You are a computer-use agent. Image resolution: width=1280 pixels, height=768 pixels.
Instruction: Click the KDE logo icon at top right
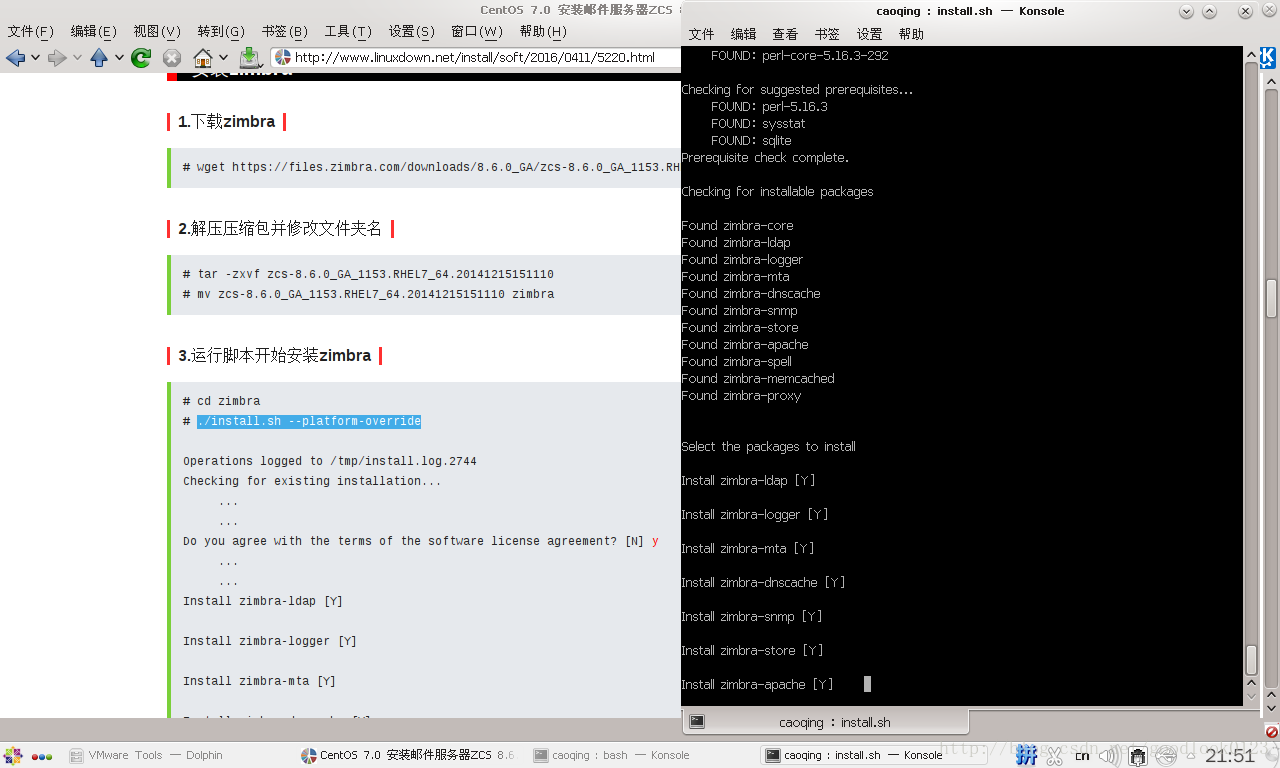pyautogui.click(x=1268, y=57)
